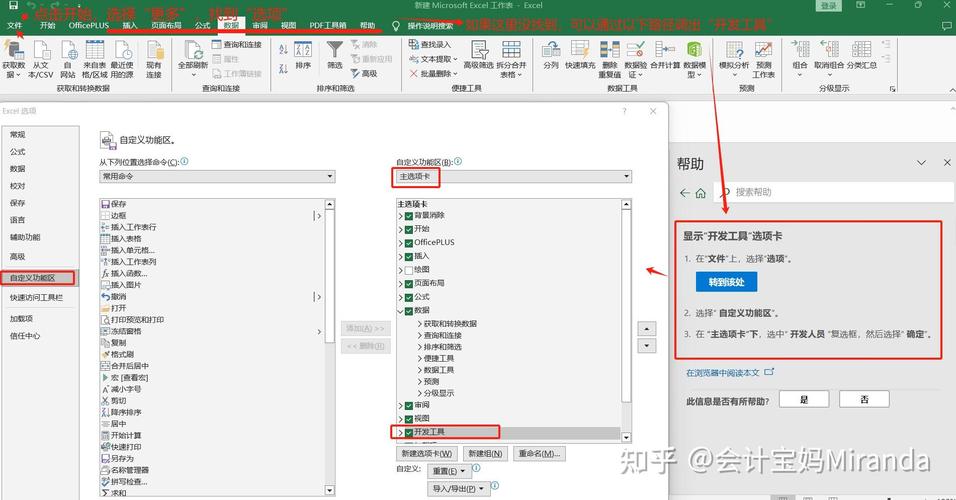956x500 pixels.
Task: Uncheck the 页面布局 tab checkbox
Action: tap(409, 284)
